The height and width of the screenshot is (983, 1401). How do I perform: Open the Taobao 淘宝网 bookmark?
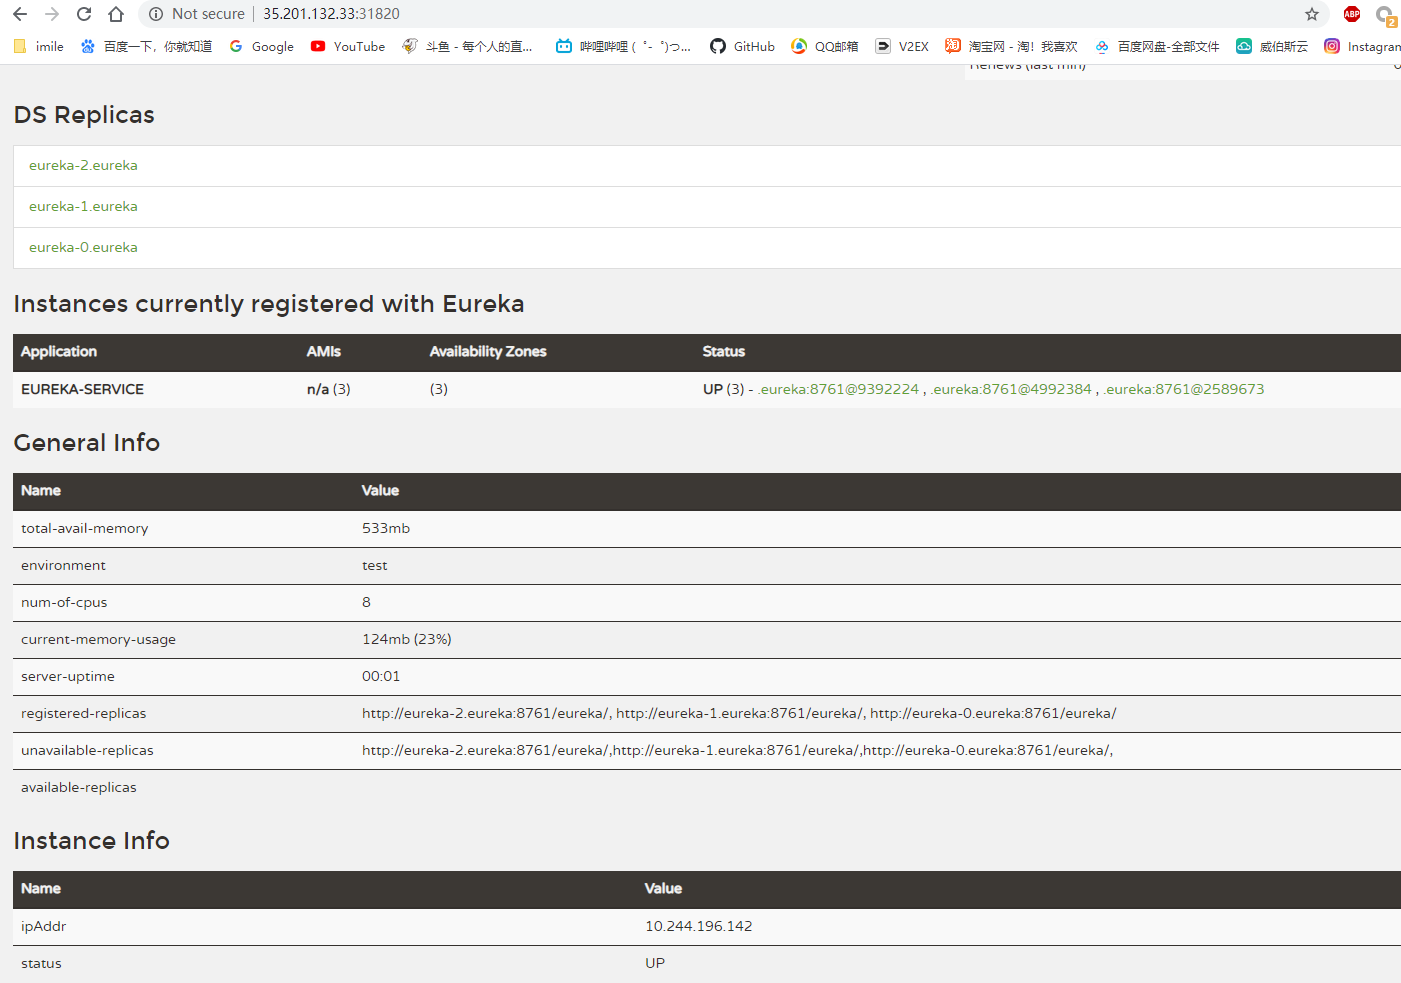click(x=1011, y=46)
